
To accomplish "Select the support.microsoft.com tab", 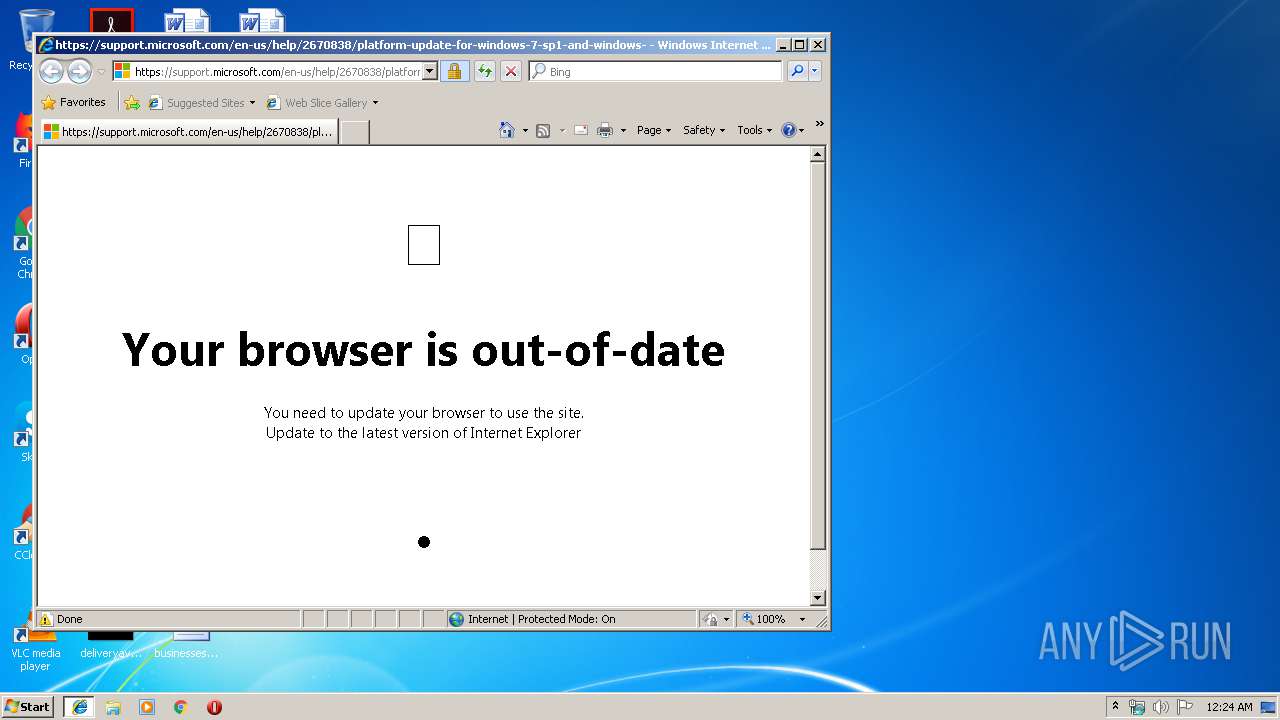I will tap(188, 131).
